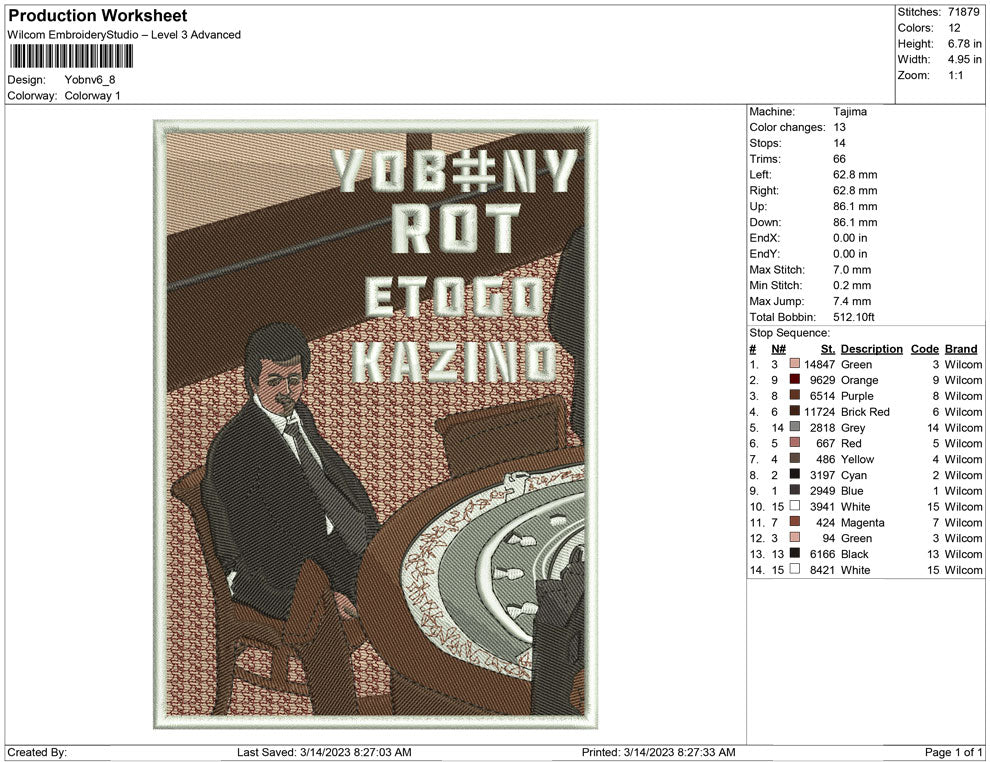Select the Total Bobbin value 512.10ft

(x=854, y=317)
